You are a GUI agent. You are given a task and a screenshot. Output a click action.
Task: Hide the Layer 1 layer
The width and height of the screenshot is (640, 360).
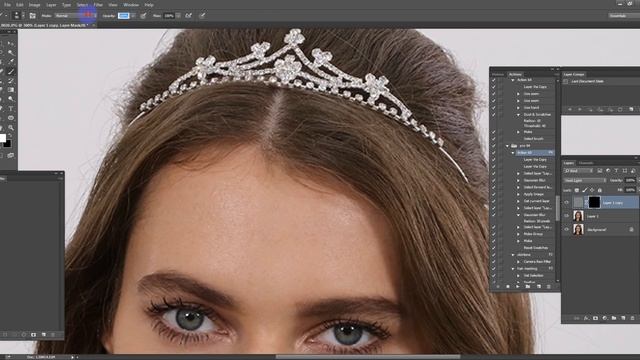[567, 216]
